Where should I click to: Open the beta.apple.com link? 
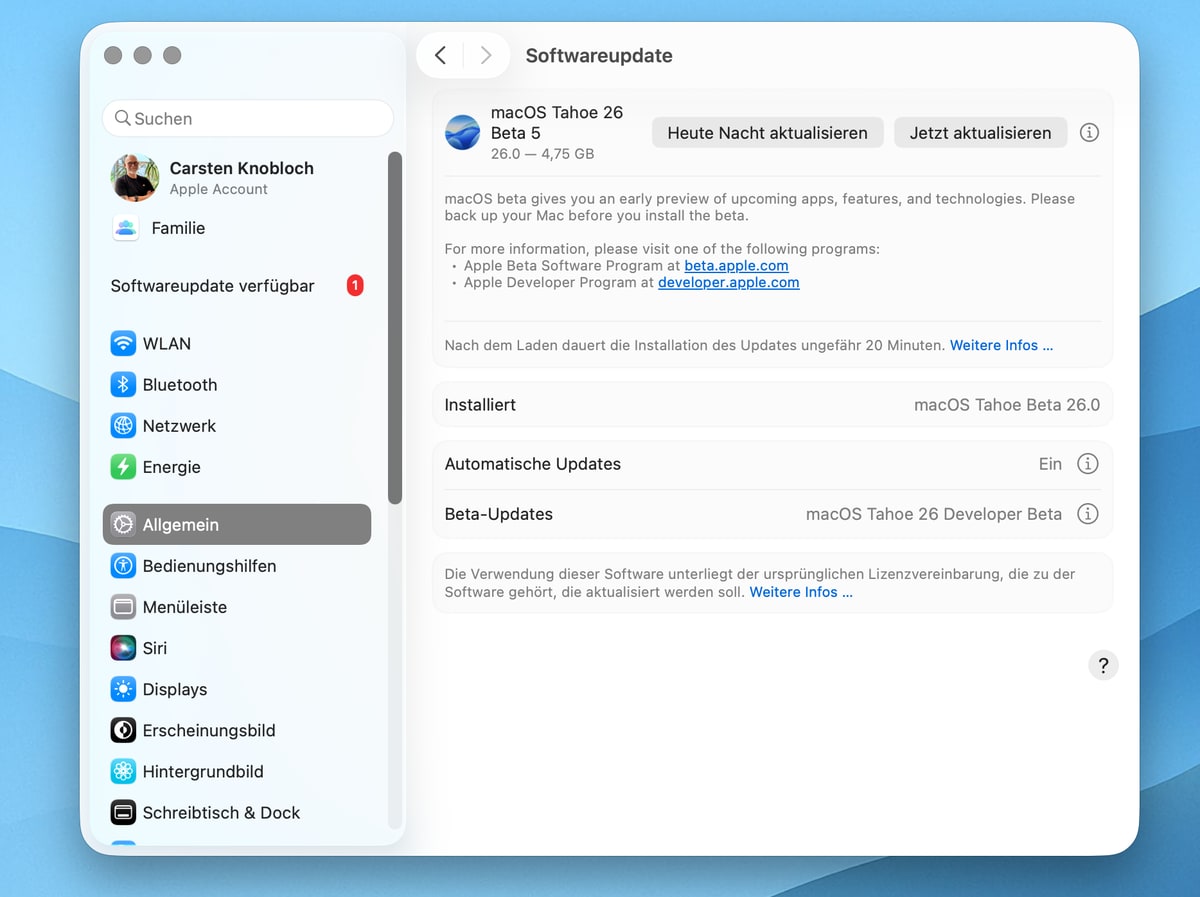pos(736,266)
